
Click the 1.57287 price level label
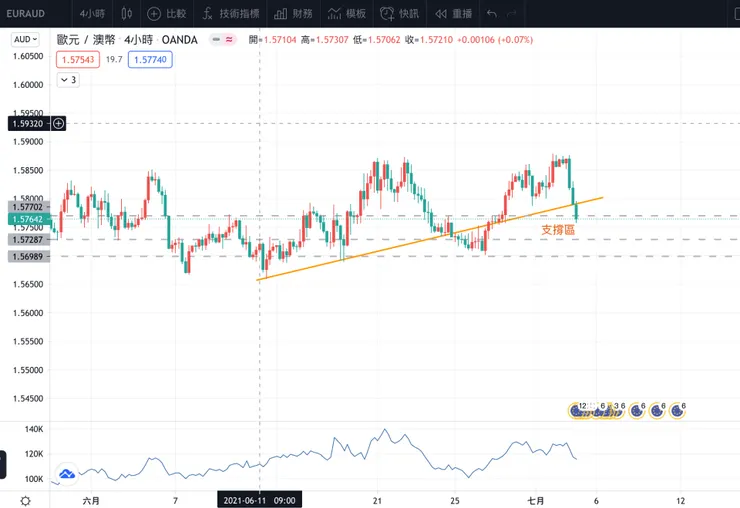tap(28, 239)
